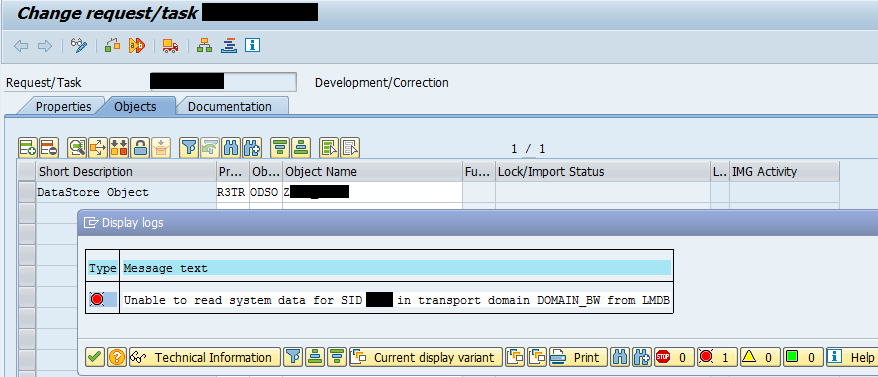Click the red circle error messages counter
The height and width of the screenshot is (377, 878).
coord(717,357)
